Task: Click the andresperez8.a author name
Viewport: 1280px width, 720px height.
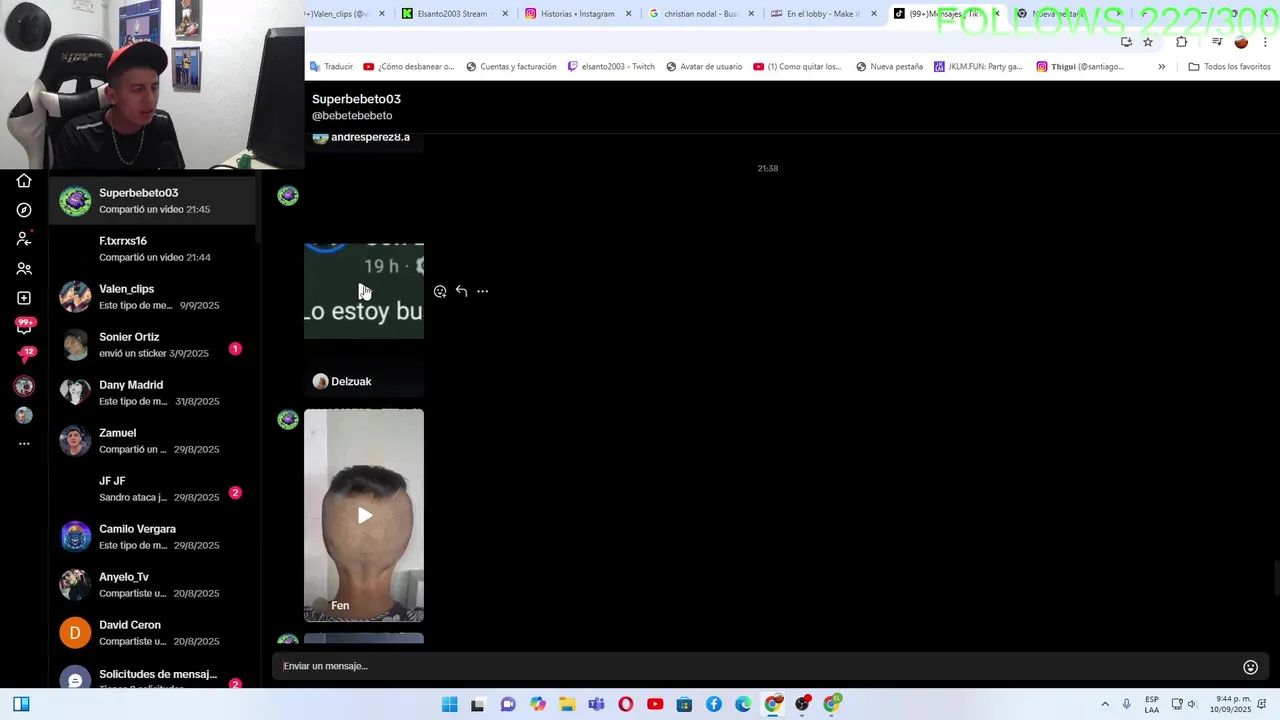Action: 370,137
